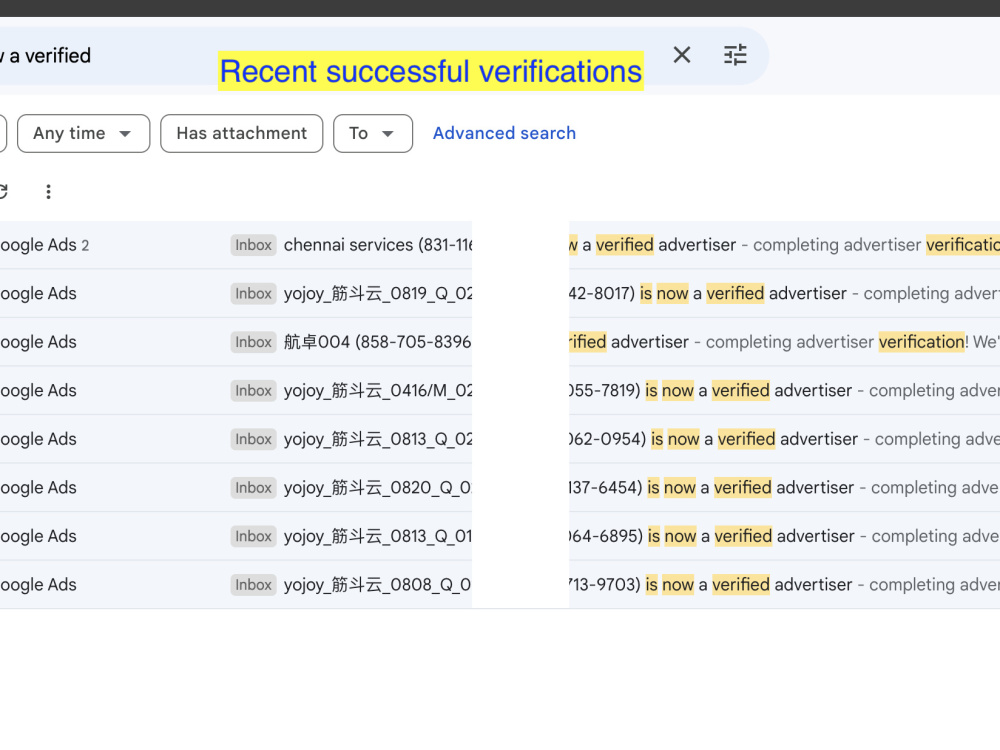Click the snippet ending 55-7819) is now a verified advertiser

pyautogui.click(x=710, y=390)
